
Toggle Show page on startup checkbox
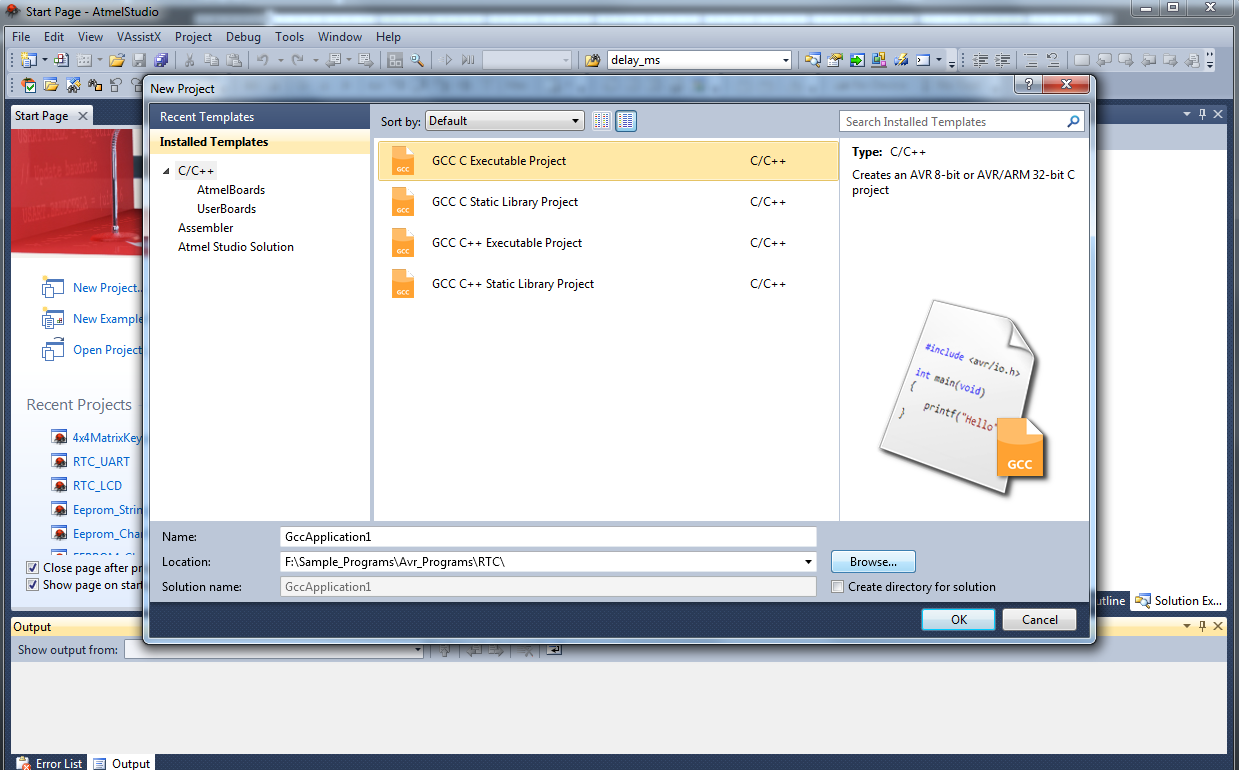(x=33, y=585)
